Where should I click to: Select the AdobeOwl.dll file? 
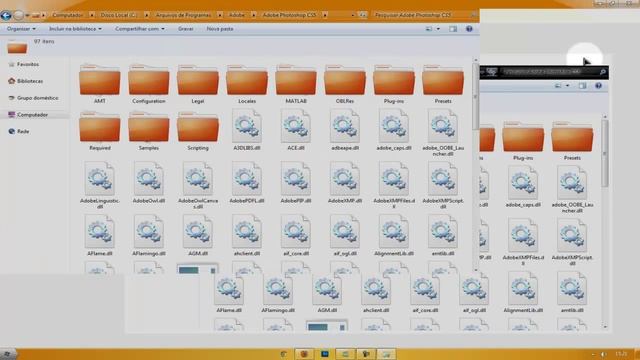pyautogui.click(x=149, y=183)
